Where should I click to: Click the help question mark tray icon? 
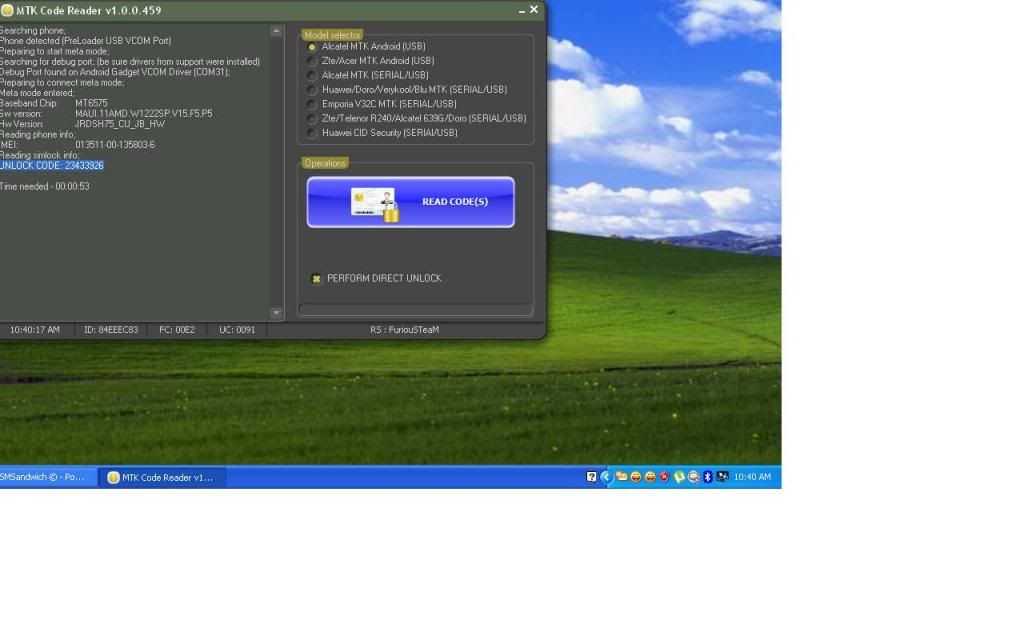coord(592,477)
